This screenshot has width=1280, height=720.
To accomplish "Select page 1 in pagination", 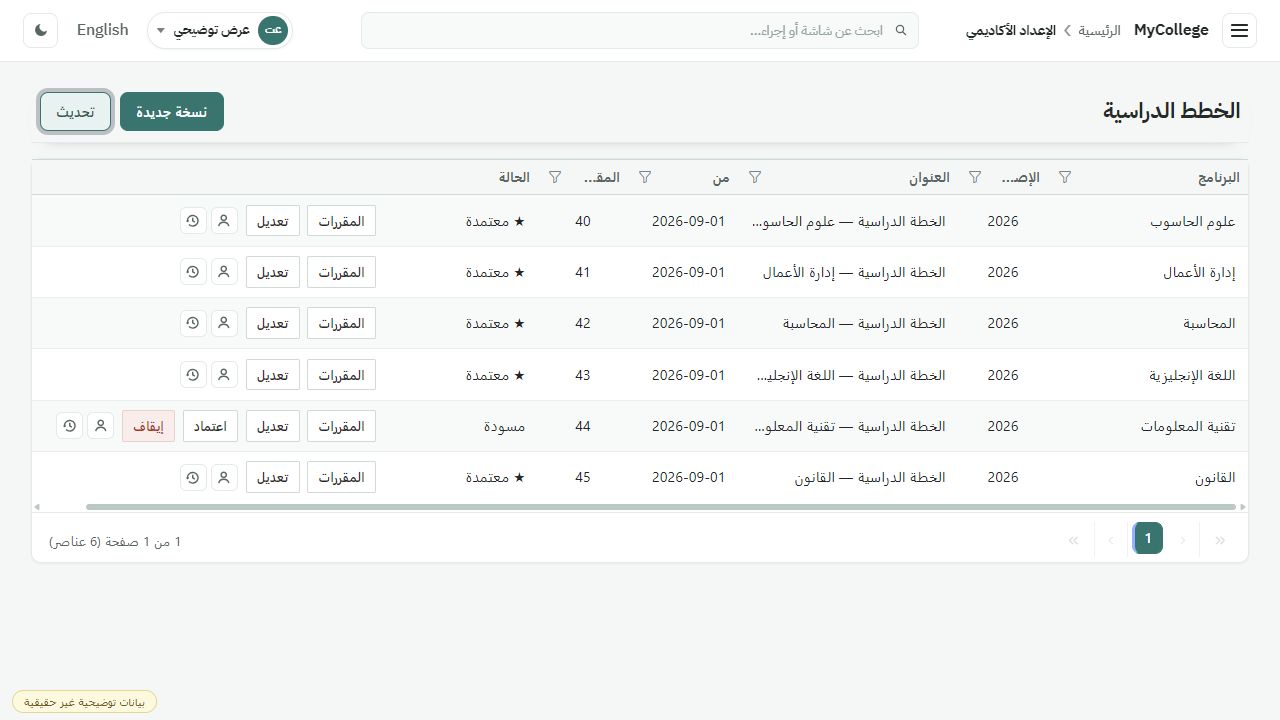I will pos(1148,539).
